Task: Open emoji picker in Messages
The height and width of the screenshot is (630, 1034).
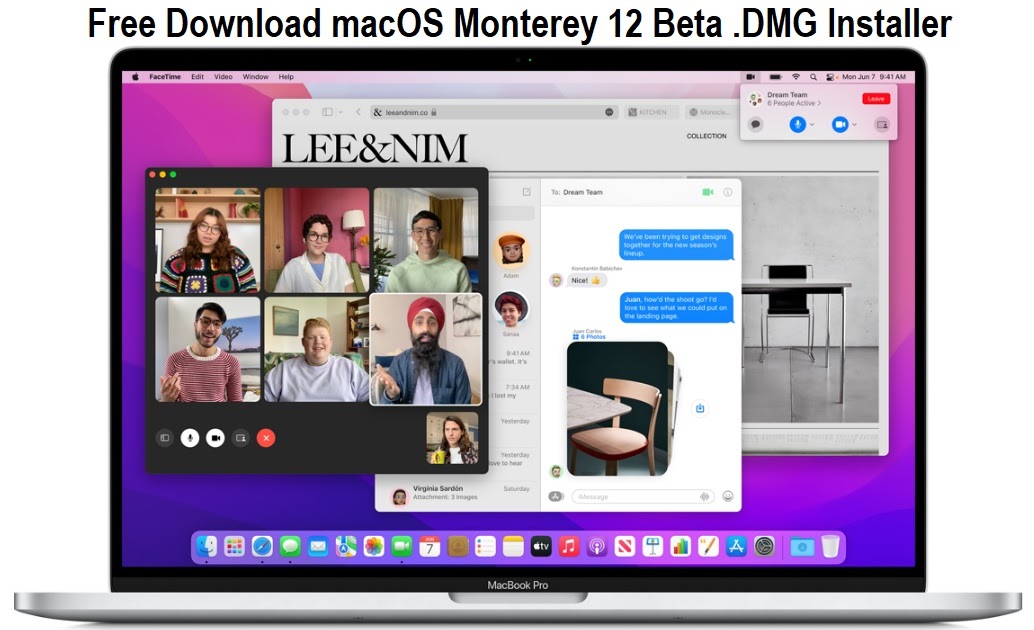Action: 728,496
